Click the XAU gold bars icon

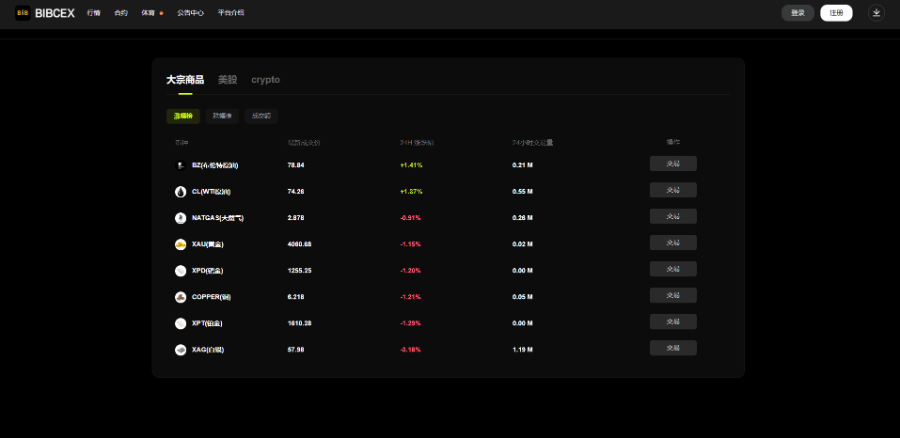pos(180,245)
